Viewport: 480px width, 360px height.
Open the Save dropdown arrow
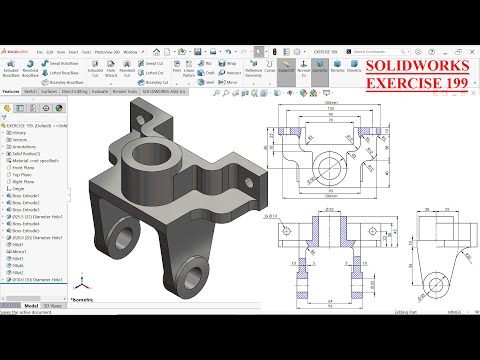pyautogui.click(x=205, y=52)
